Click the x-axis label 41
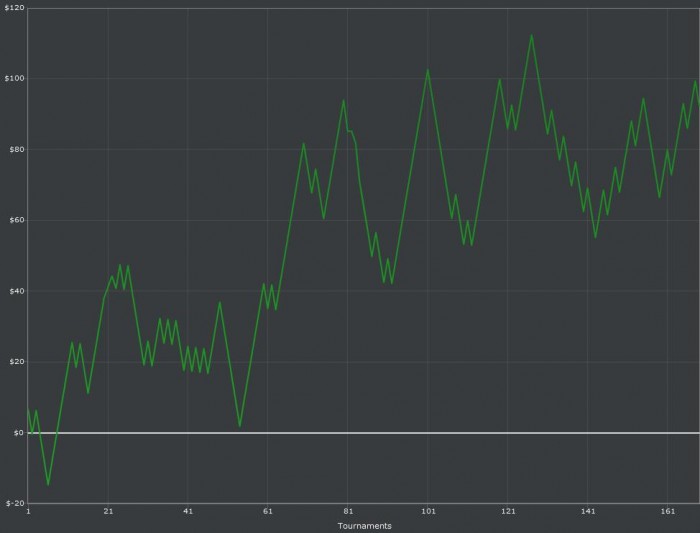Screen dimensions: 700x533 188,511
